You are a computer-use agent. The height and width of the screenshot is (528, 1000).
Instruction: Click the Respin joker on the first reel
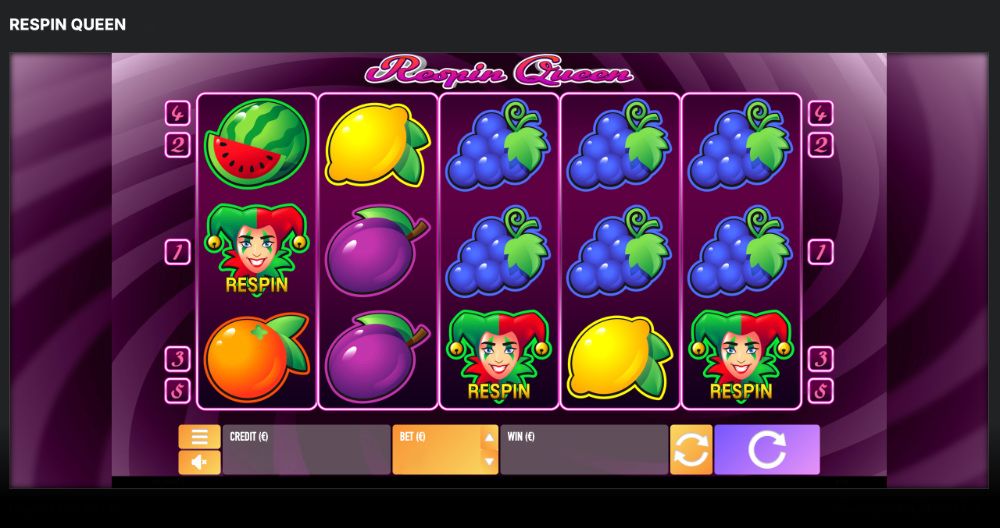[256, 249]
